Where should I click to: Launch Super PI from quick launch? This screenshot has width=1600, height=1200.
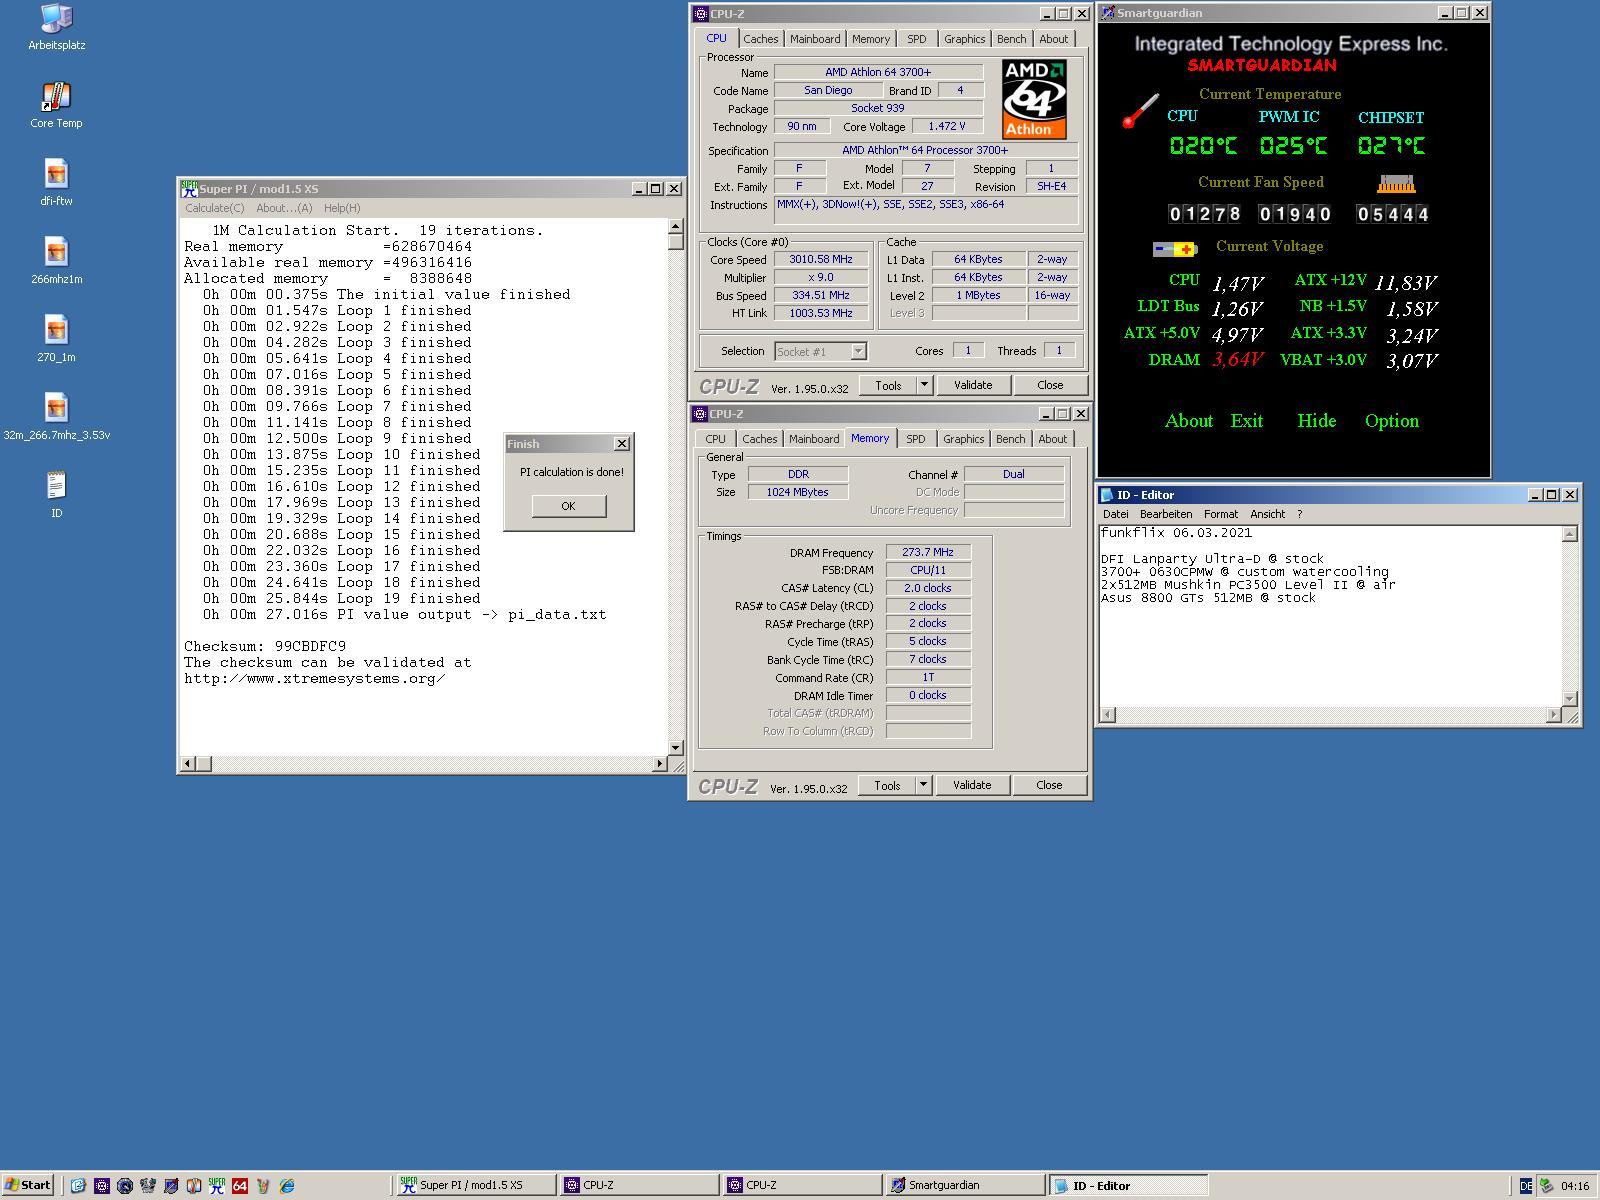tap(216, 1185)
